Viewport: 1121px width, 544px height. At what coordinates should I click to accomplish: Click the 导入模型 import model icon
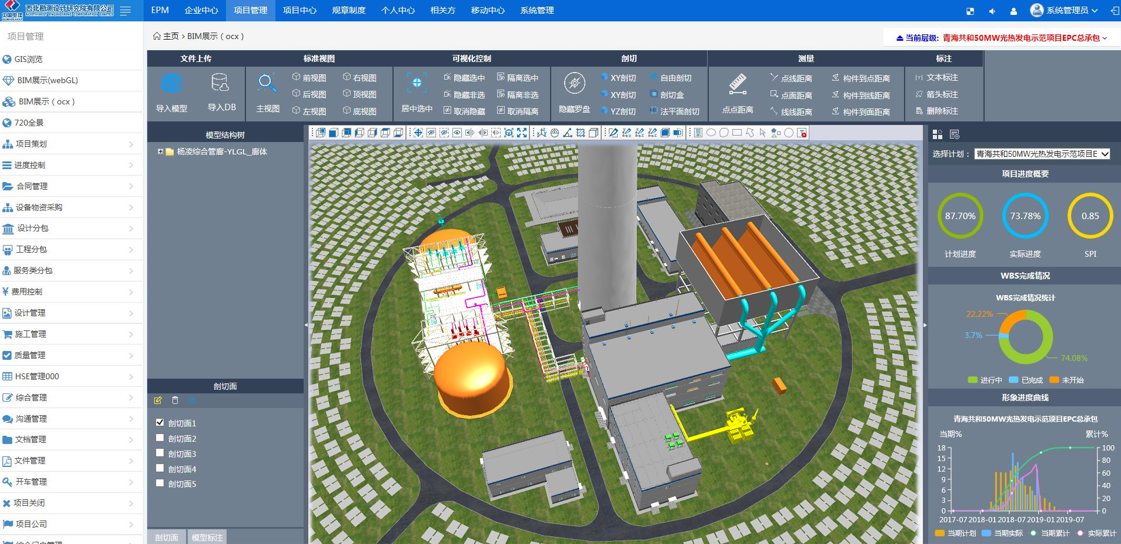[171, 86]
